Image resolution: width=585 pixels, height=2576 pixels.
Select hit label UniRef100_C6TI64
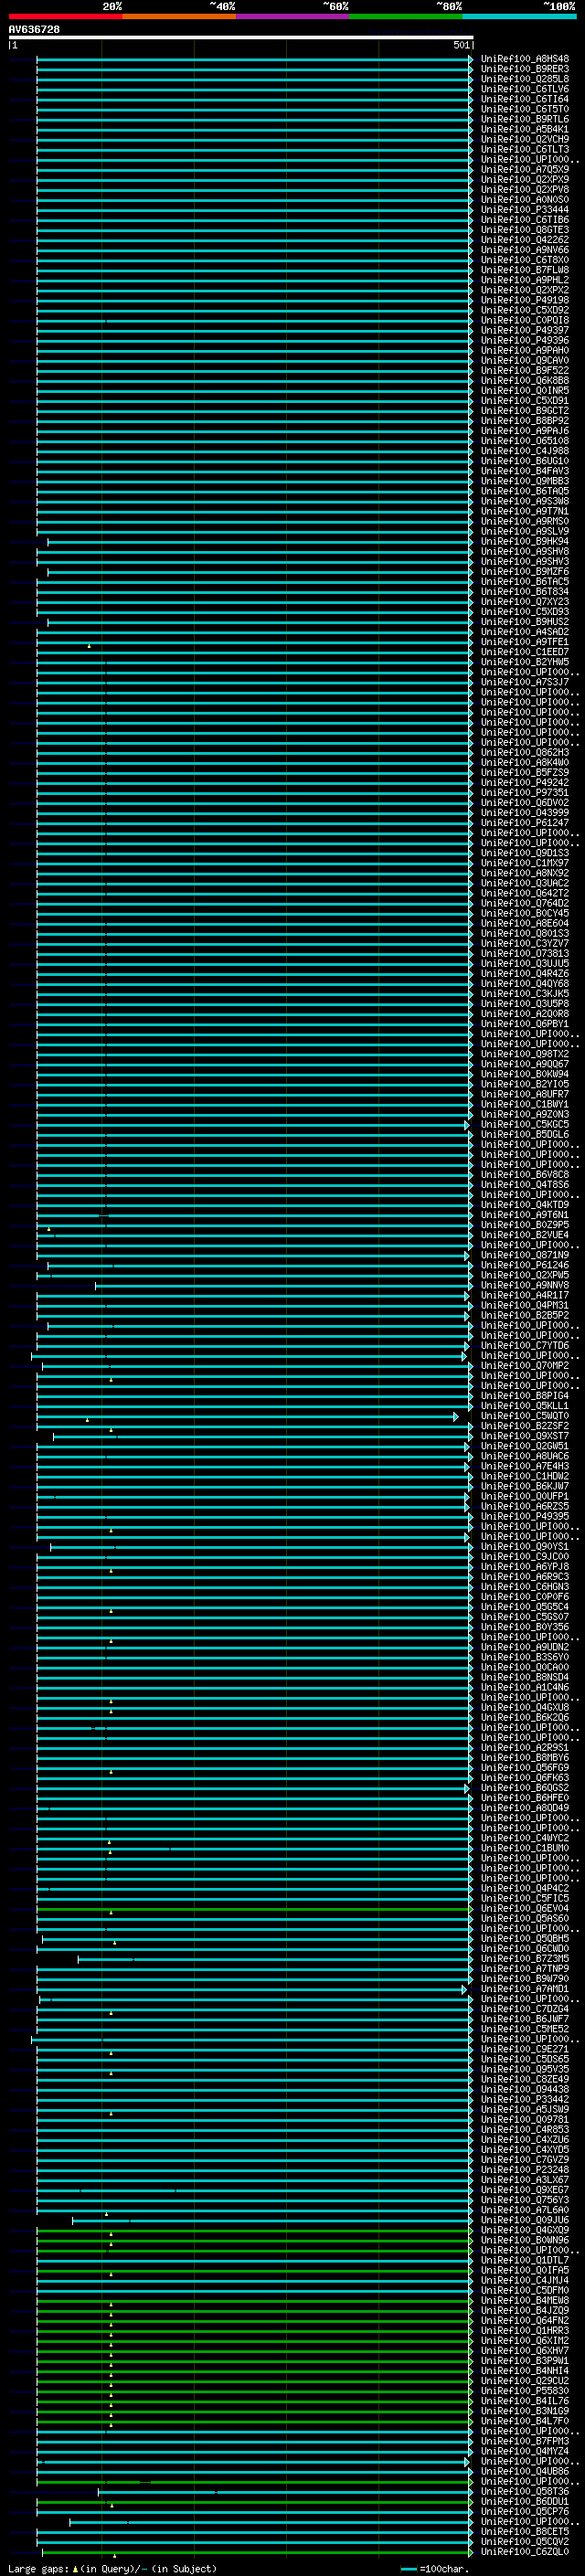click(525, 99)
